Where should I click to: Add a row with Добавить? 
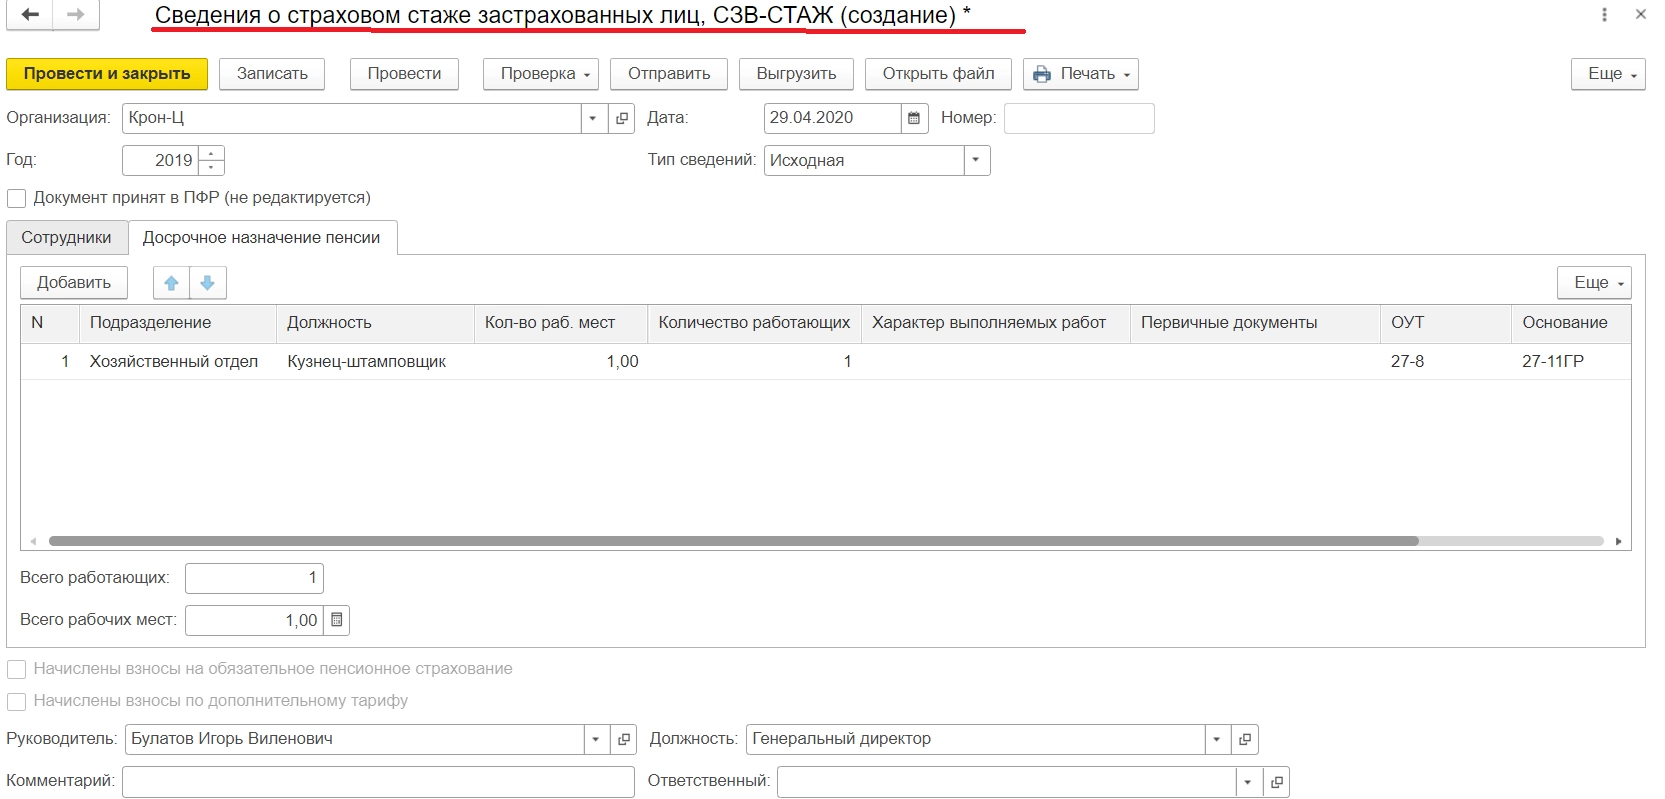[x=74, y=283]
